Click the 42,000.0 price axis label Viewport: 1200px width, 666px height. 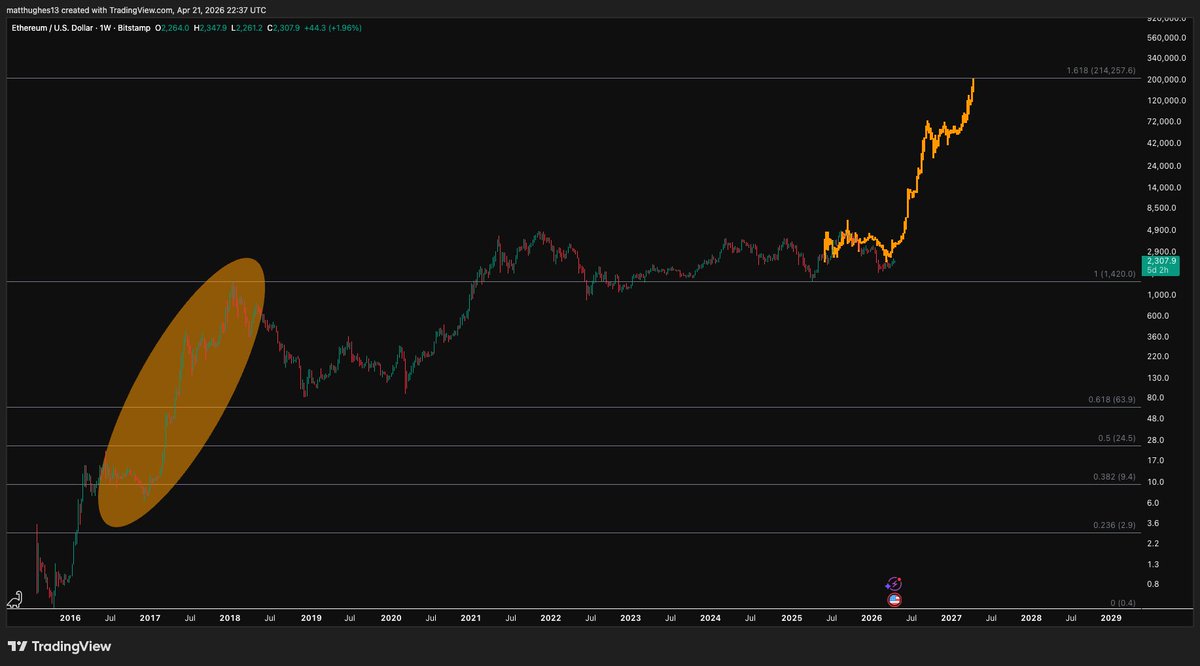pos(1163,143)
